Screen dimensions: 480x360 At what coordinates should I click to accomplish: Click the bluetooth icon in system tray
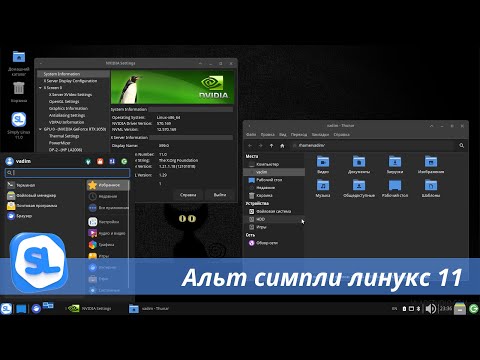pos(419,309)
